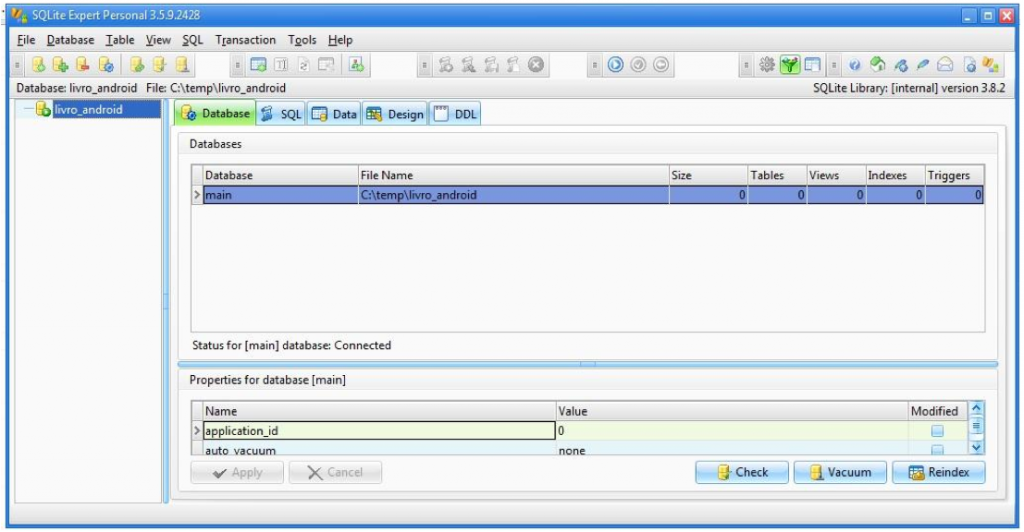
Task: Switch to the Design tab
Action: (395, 114)
